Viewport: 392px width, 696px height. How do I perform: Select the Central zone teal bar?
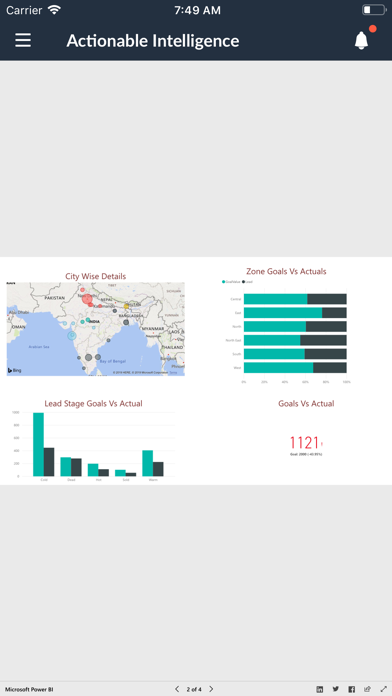click(276, 299)
